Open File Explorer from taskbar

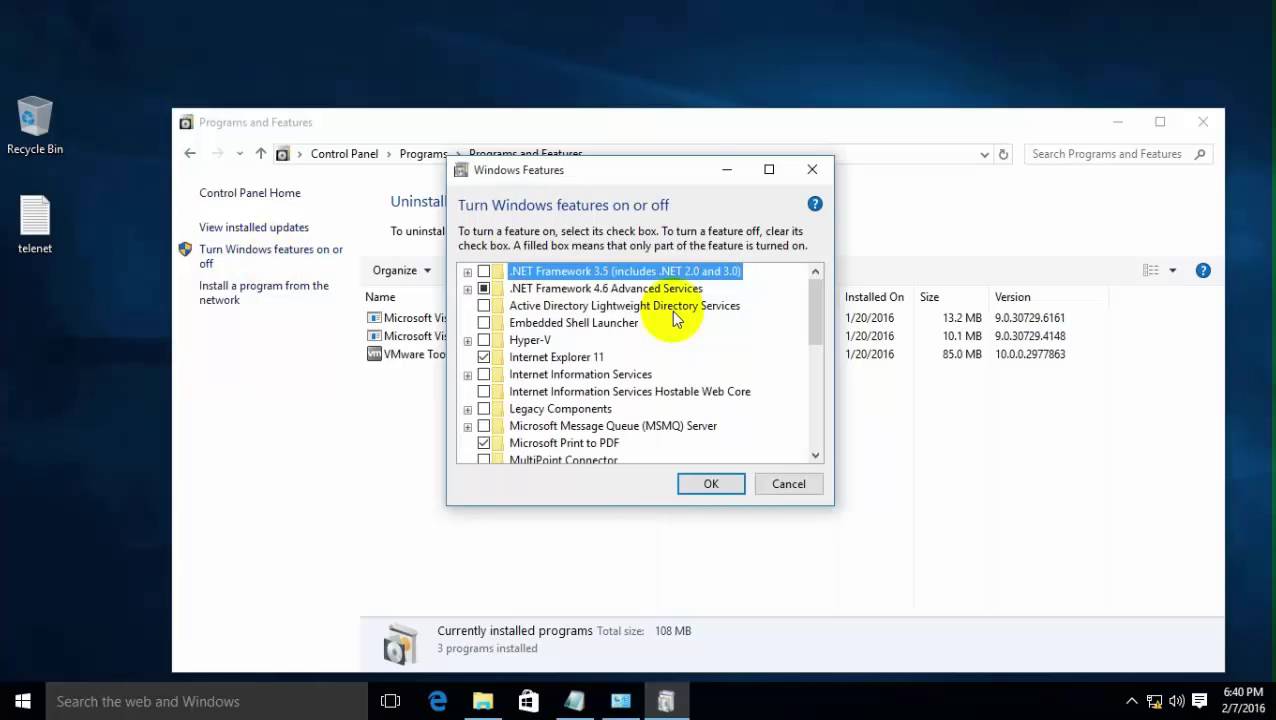[483, 701]
